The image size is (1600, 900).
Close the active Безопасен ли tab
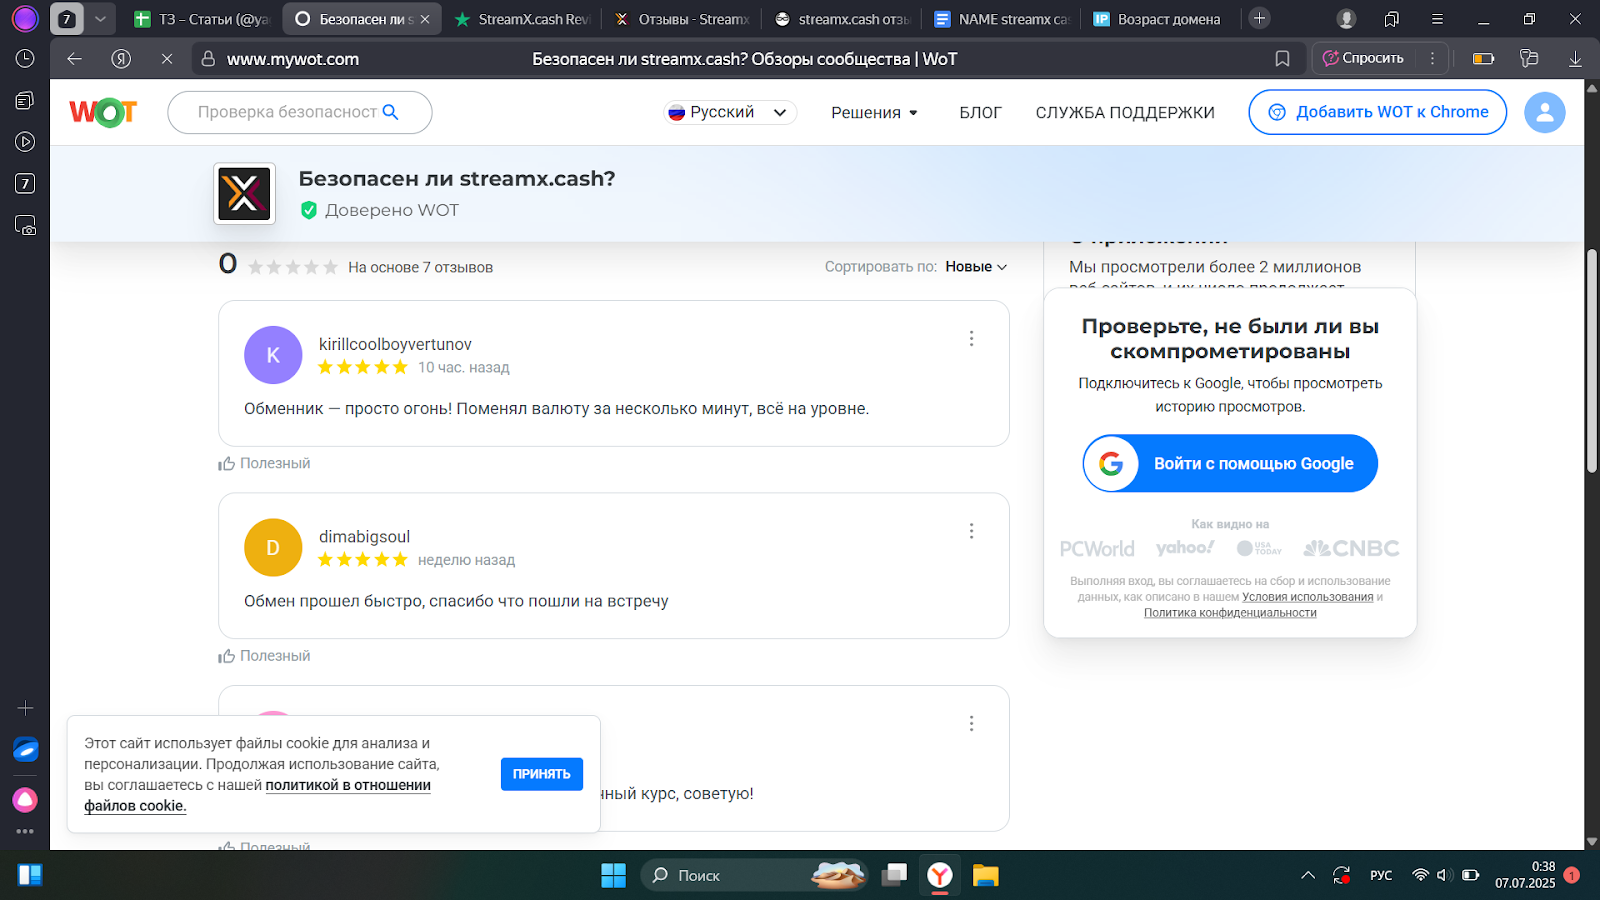[425, 19]
